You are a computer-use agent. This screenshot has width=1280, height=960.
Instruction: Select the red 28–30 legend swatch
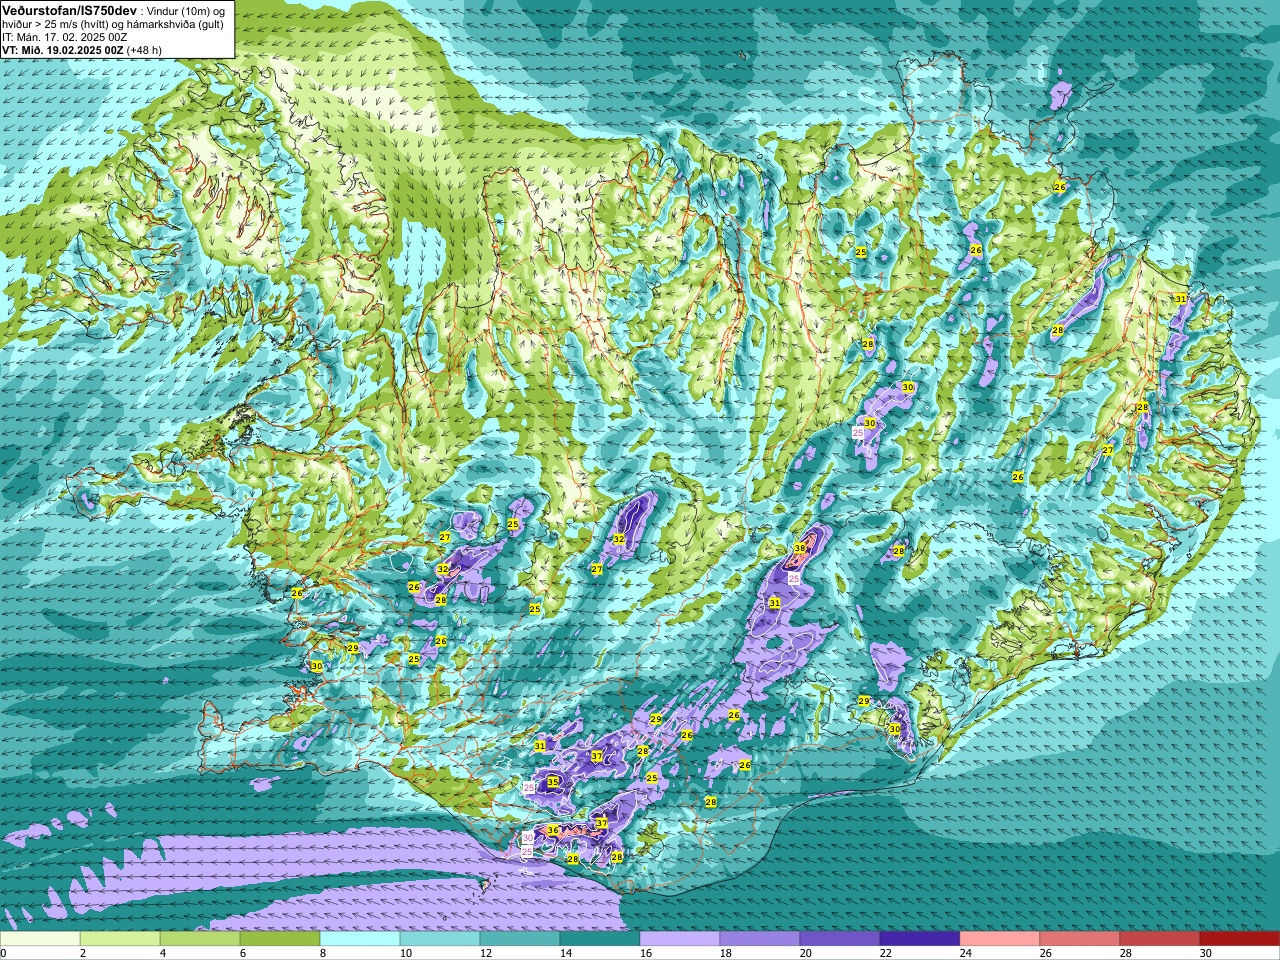point(1160,939)
